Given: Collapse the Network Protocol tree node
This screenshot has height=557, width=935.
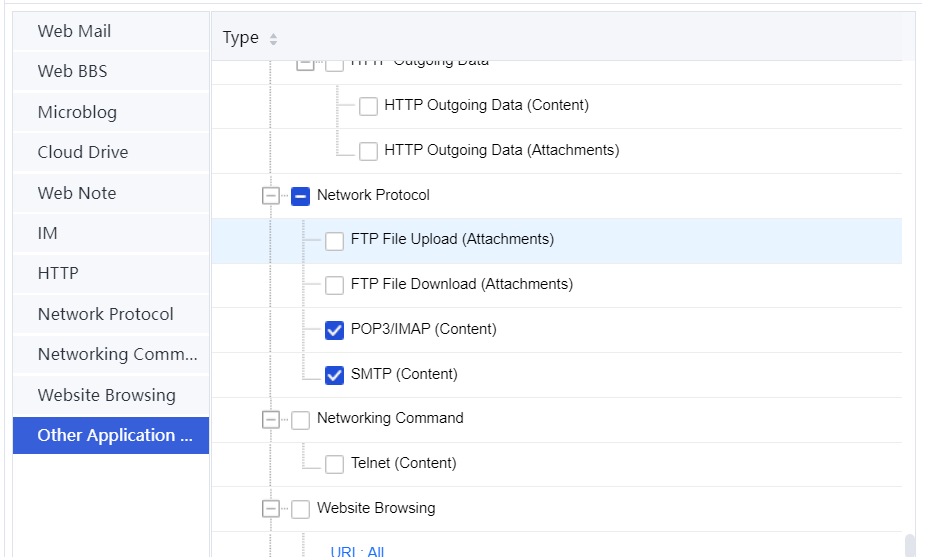Looking at the screenshot, I should (271, 196).
